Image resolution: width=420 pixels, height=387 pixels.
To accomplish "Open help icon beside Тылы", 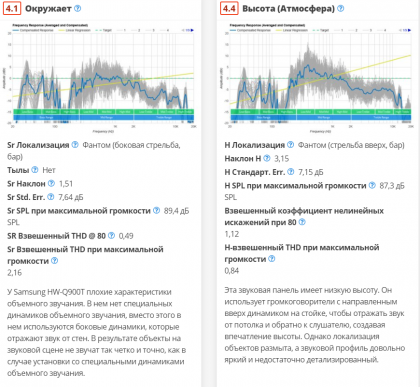I will coord(35,170).
